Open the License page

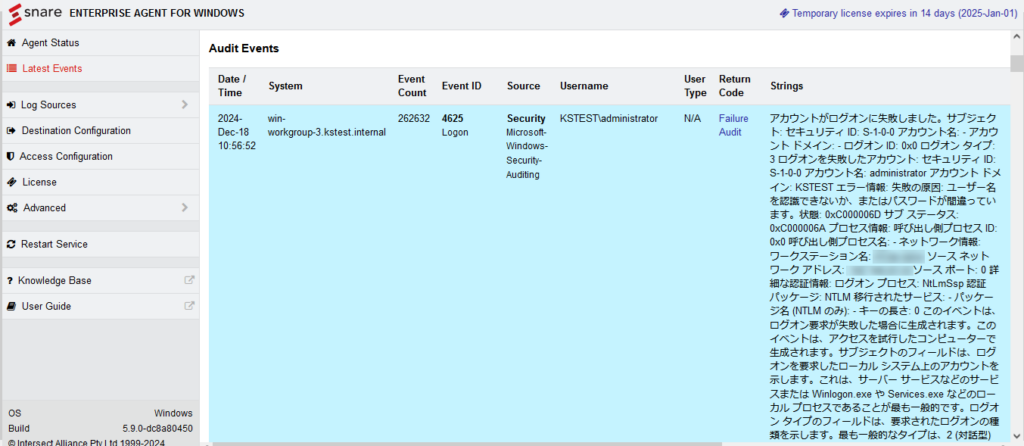101,182
